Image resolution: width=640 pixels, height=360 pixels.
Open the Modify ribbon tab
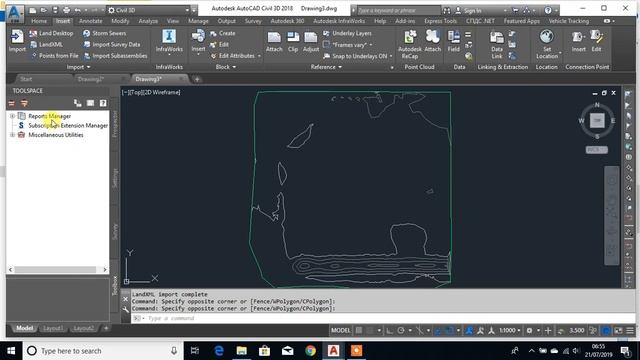120,21
